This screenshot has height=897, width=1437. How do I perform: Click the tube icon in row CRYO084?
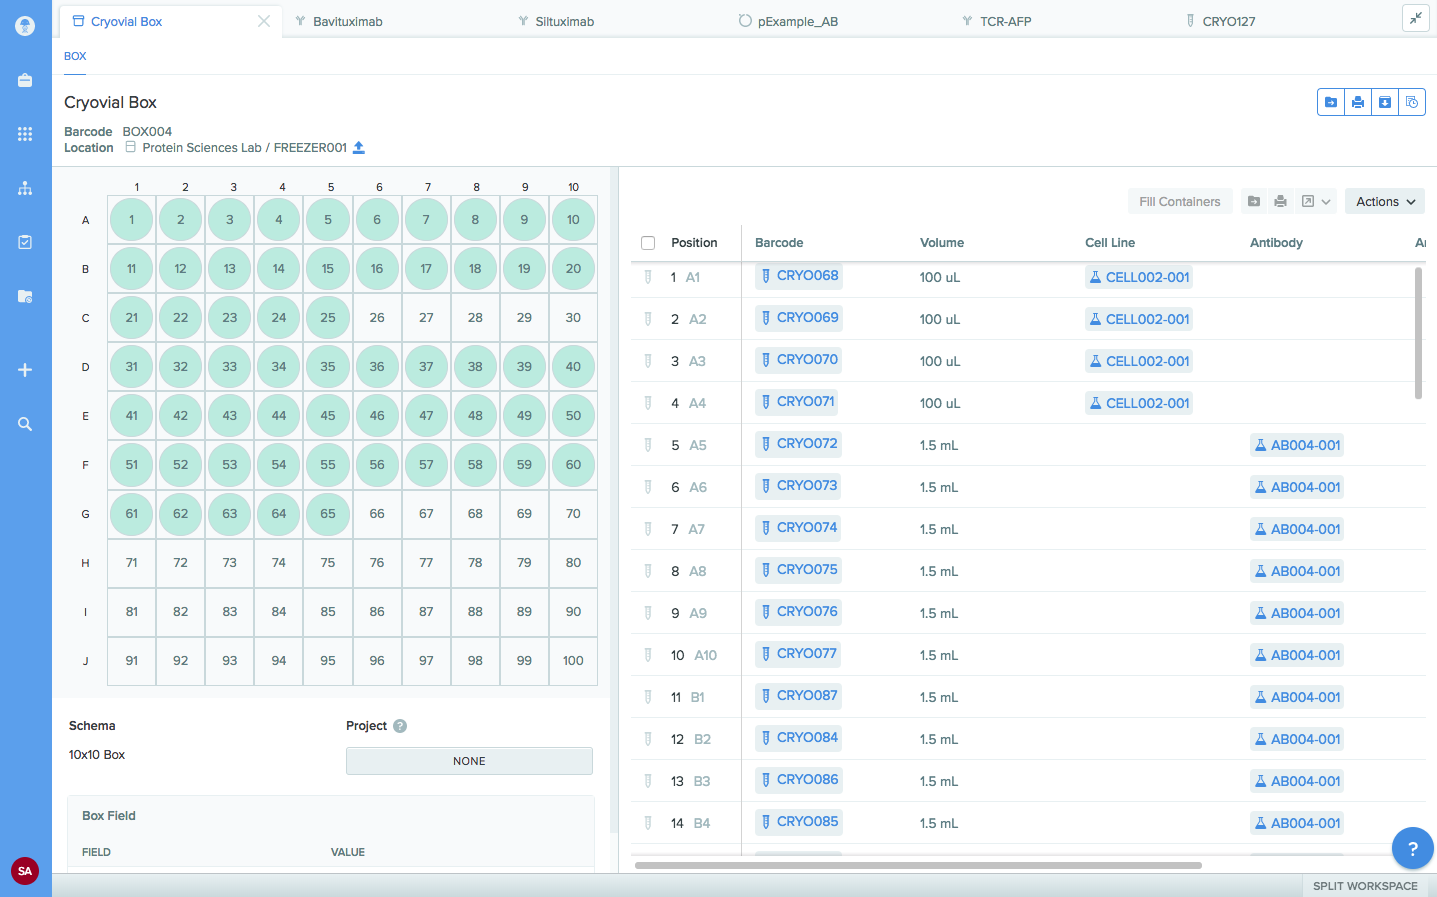[648, 739]
